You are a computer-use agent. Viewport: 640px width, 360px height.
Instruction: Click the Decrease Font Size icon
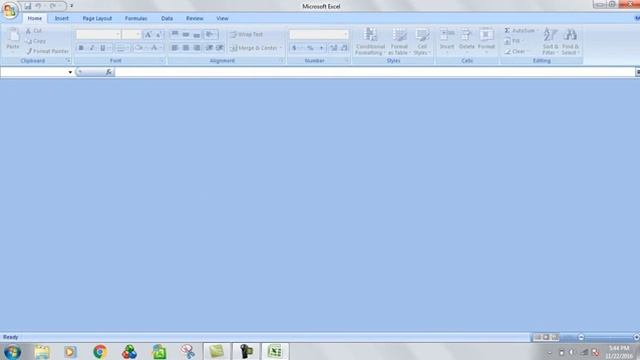pos(159,35)
